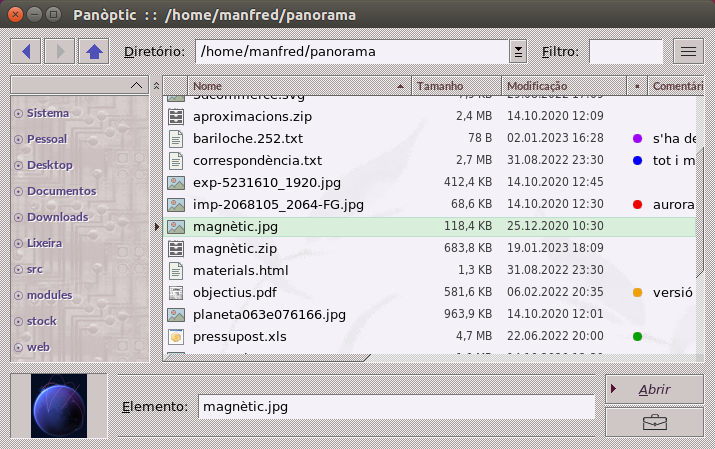This screenshot has width=715, height=449.
Task: Open Lixeira in the sidebar
Action: [44, 243]
